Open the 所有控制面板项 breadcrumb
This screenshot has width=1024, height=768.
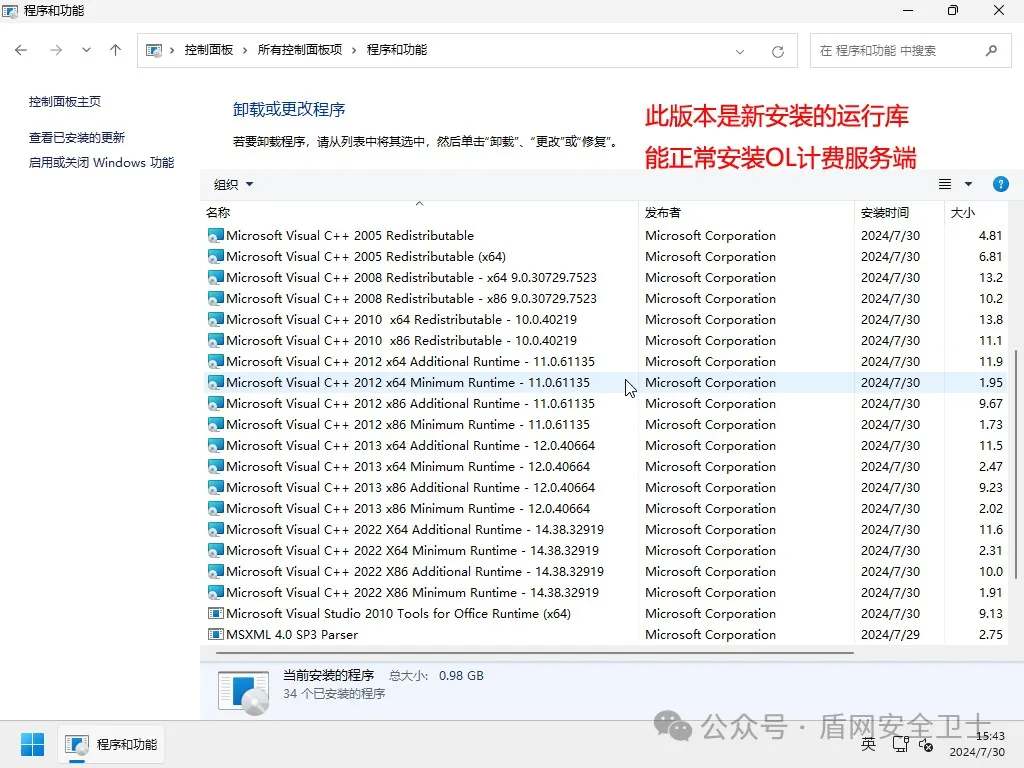300,50
